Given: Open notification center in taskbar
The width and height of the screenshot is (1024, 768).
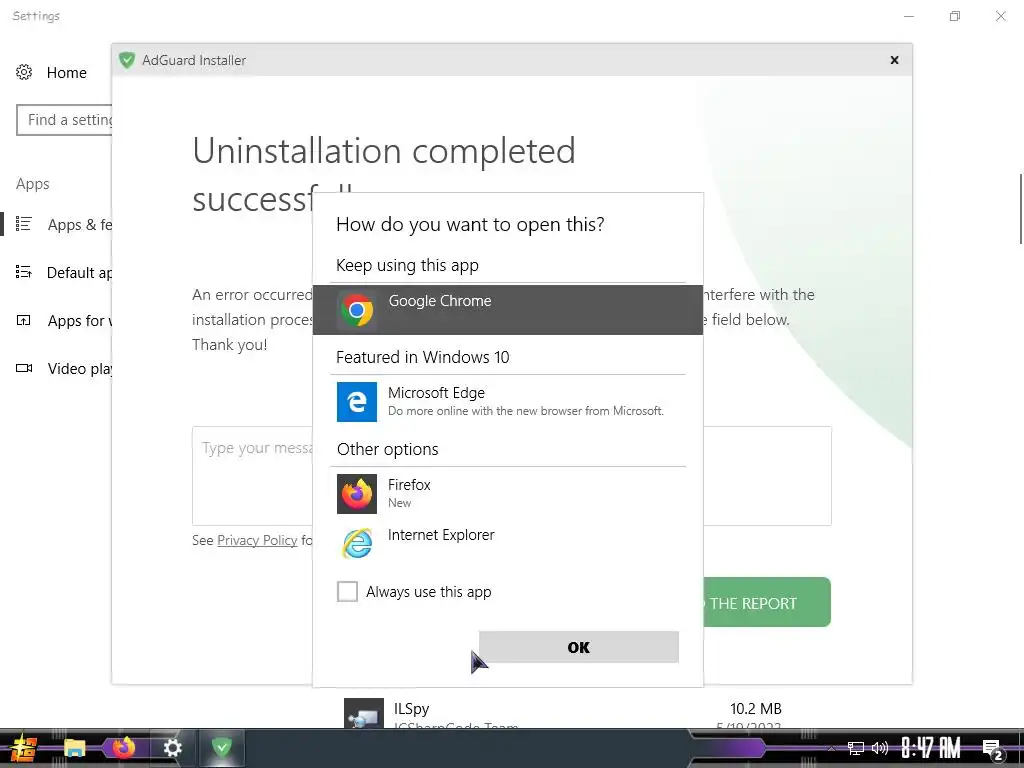Looking at the screenshot, I should click(x=993, y=750).
